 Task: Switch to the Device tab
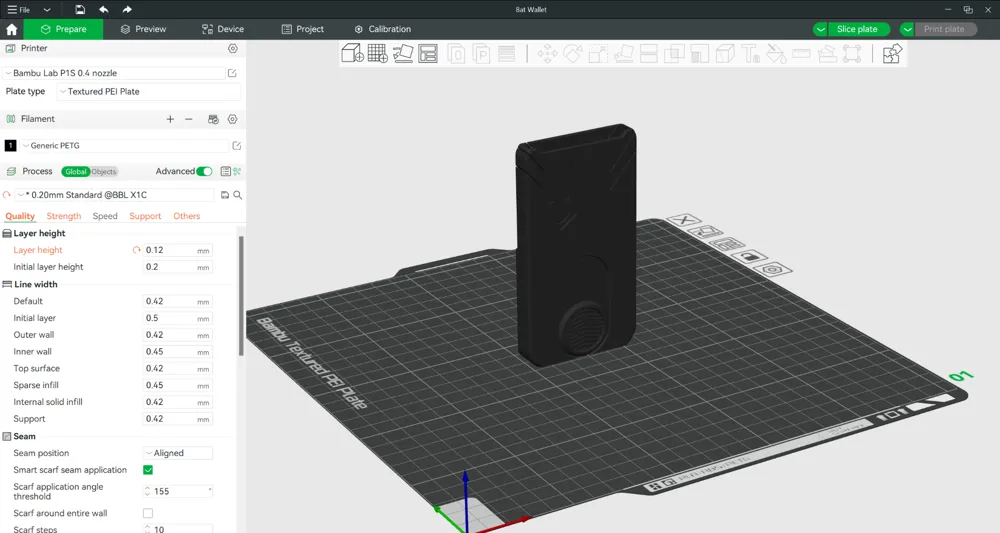(x=223, y=29)
